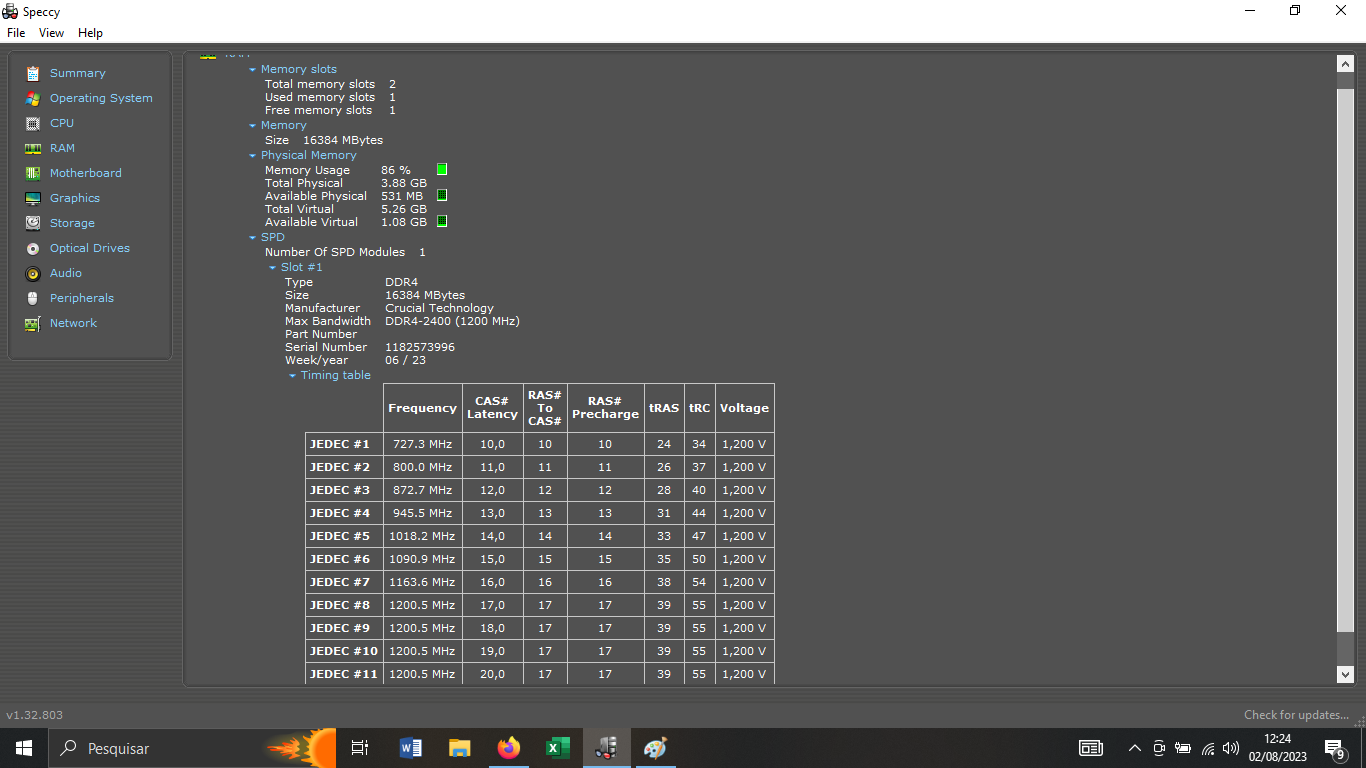Click the Voltage column header
The image size is (1366, 768).
coord(745,408)
